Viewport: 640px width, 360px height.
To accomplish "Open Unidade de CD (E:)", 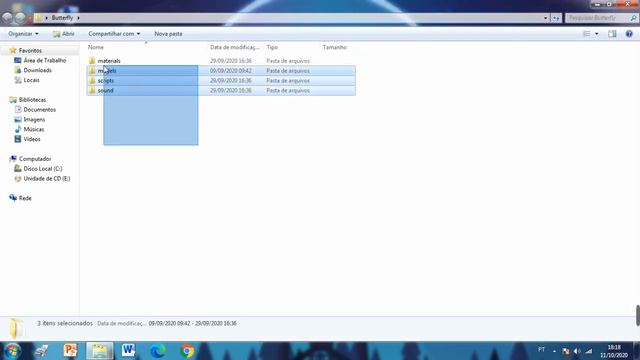I will point(47,178).
